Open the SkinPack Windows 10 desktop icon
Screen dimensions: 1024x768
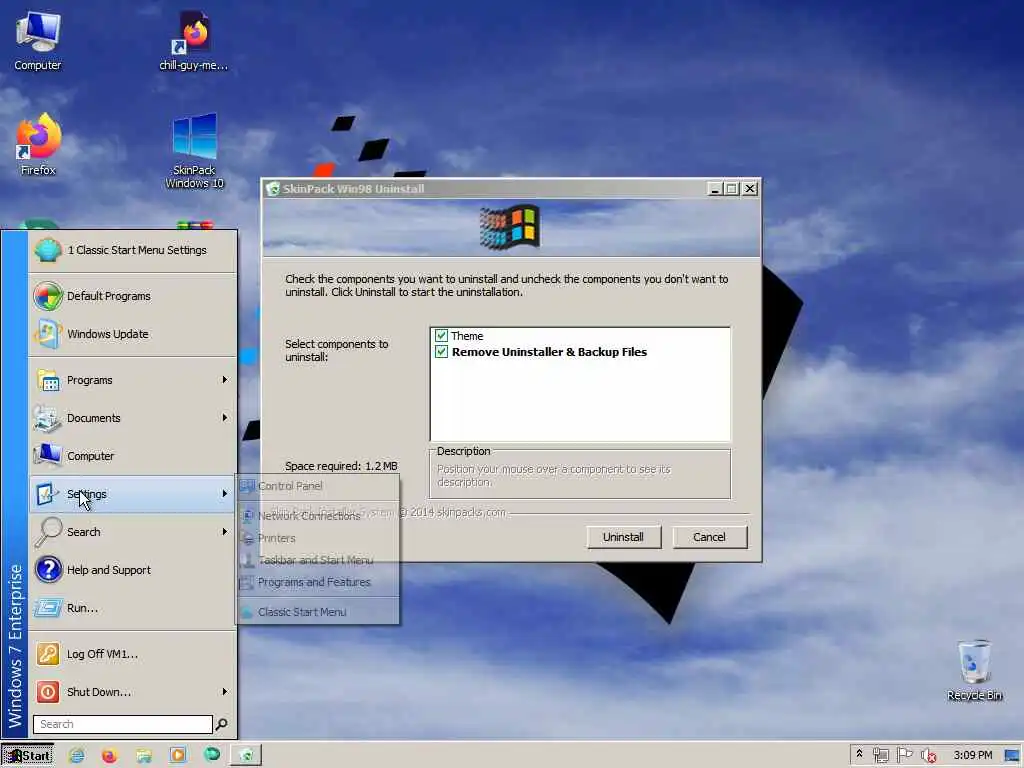194,151
